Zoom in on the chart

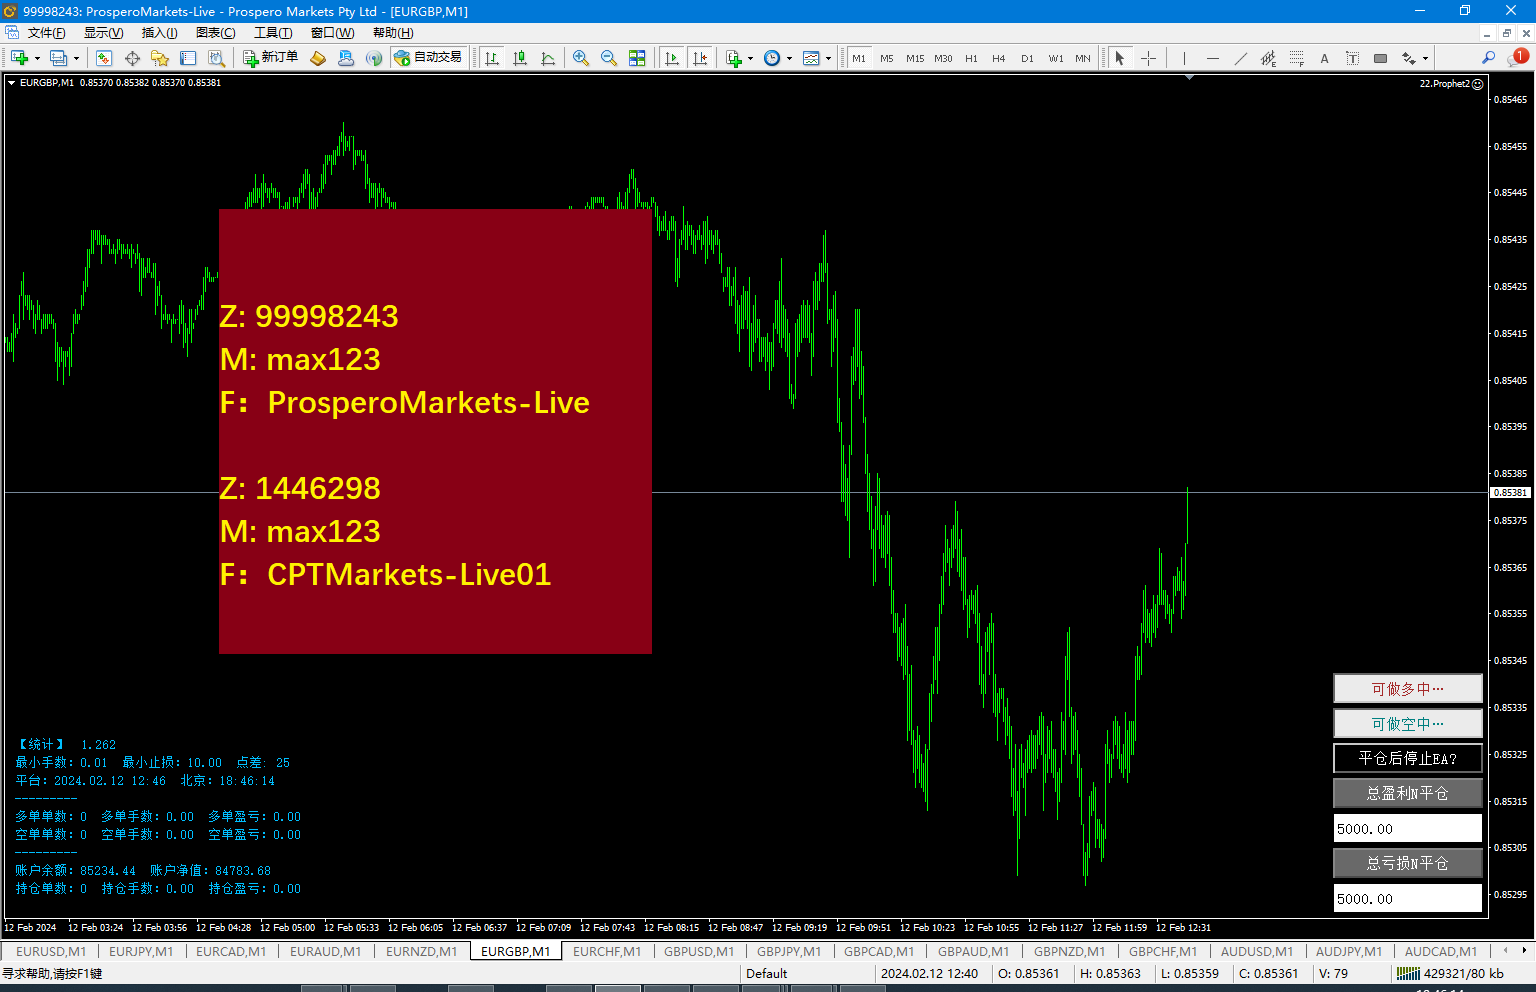pos(581,58)
